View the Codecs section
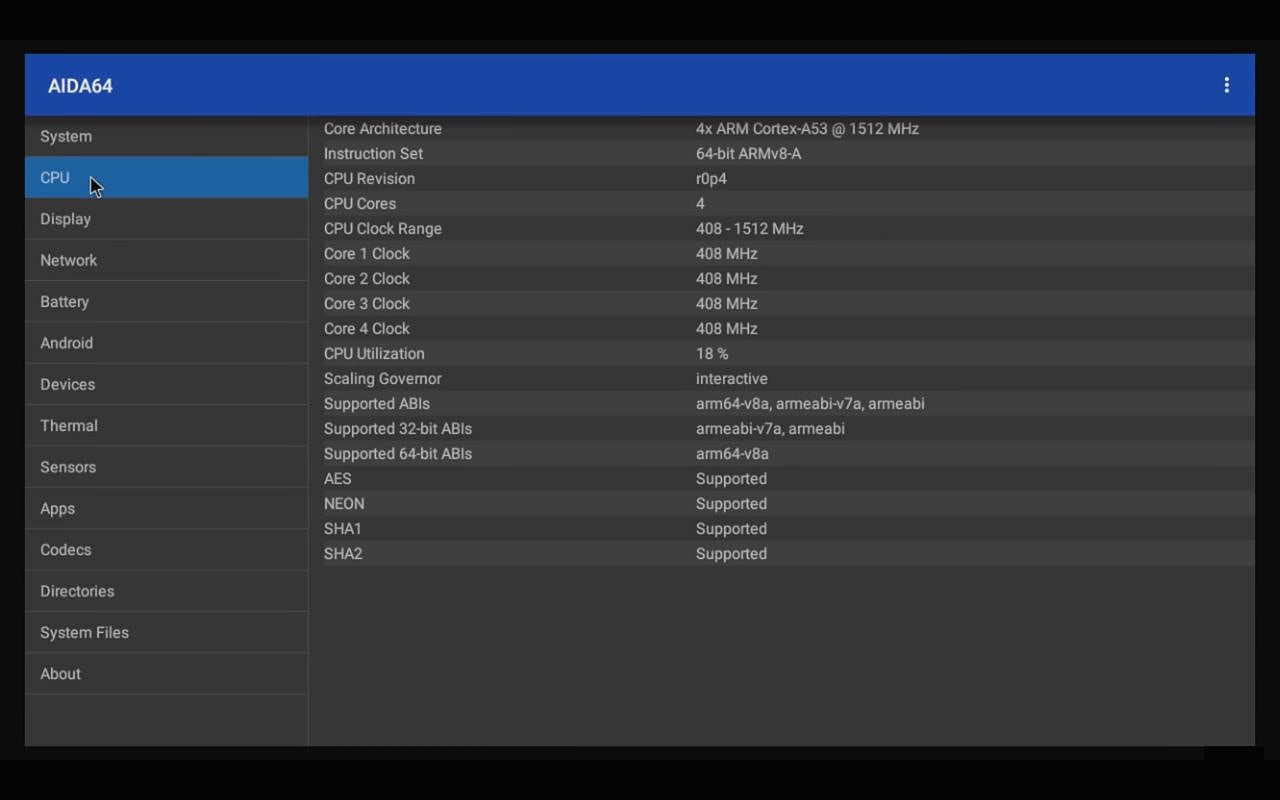The image size is (1280, 800). click(x=166, y=550)
